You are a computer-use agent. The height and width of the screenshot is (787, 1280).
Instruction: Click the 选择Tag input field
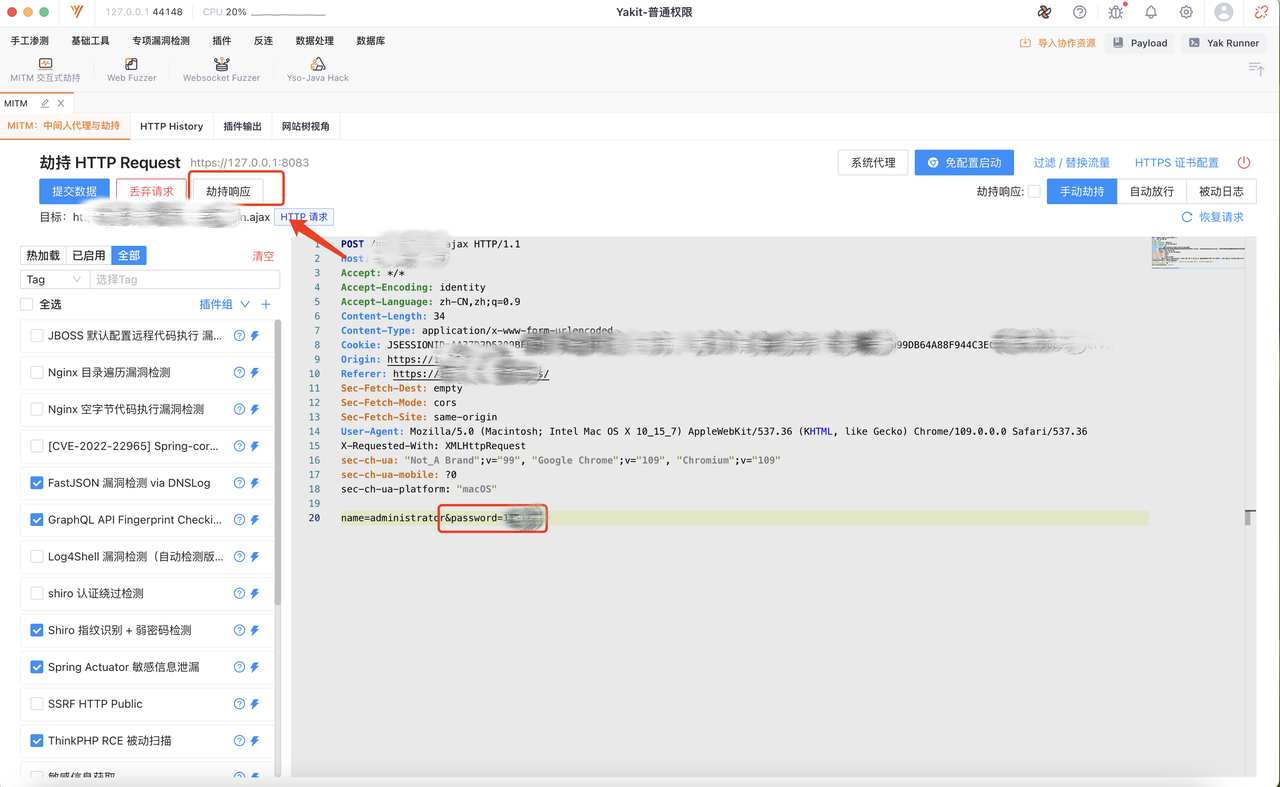pyautogui.click(x=185, y=280)
